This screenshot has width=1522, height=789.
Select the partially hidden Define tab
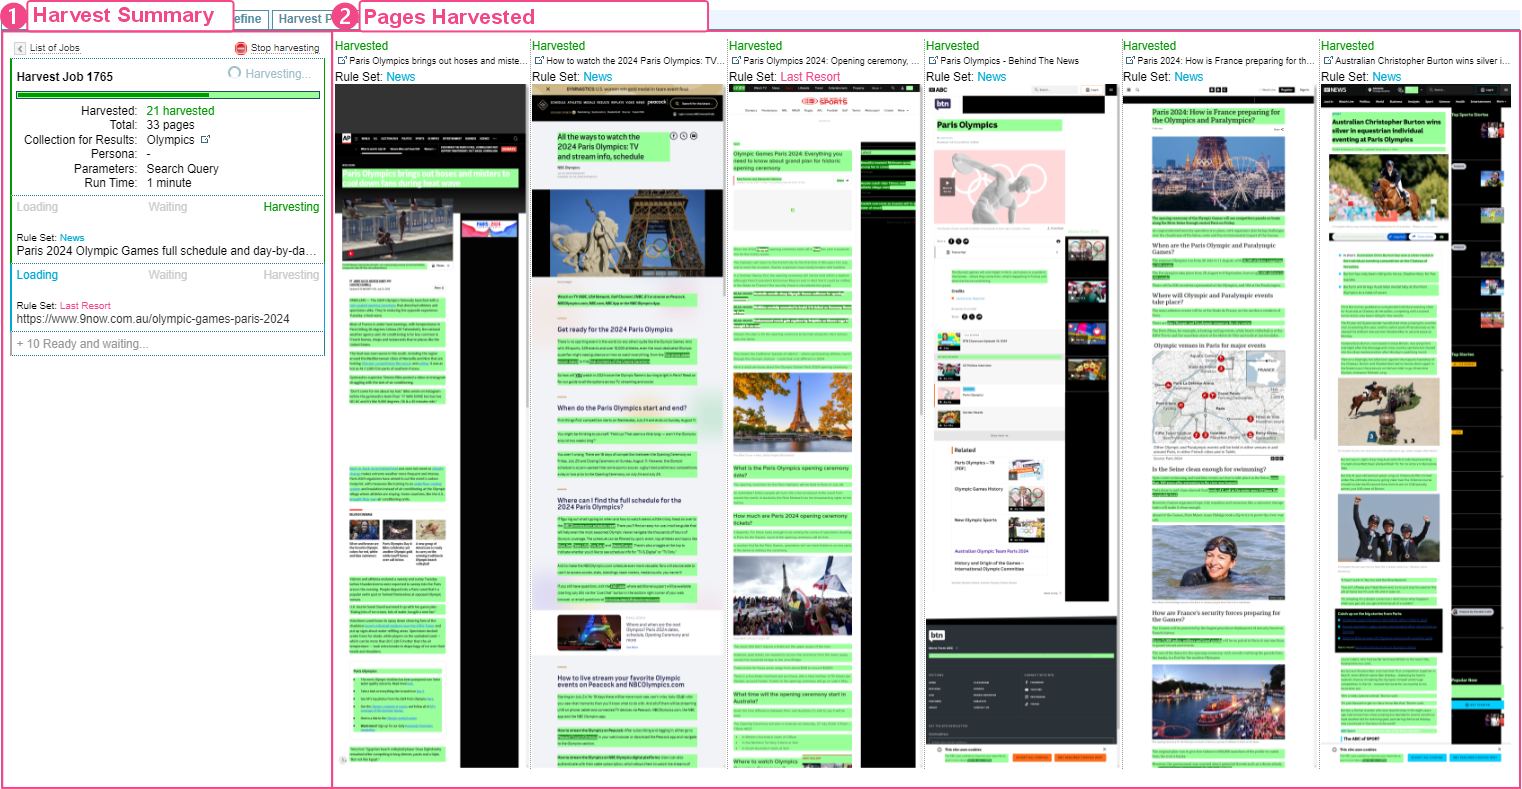[x=249, y=19]
